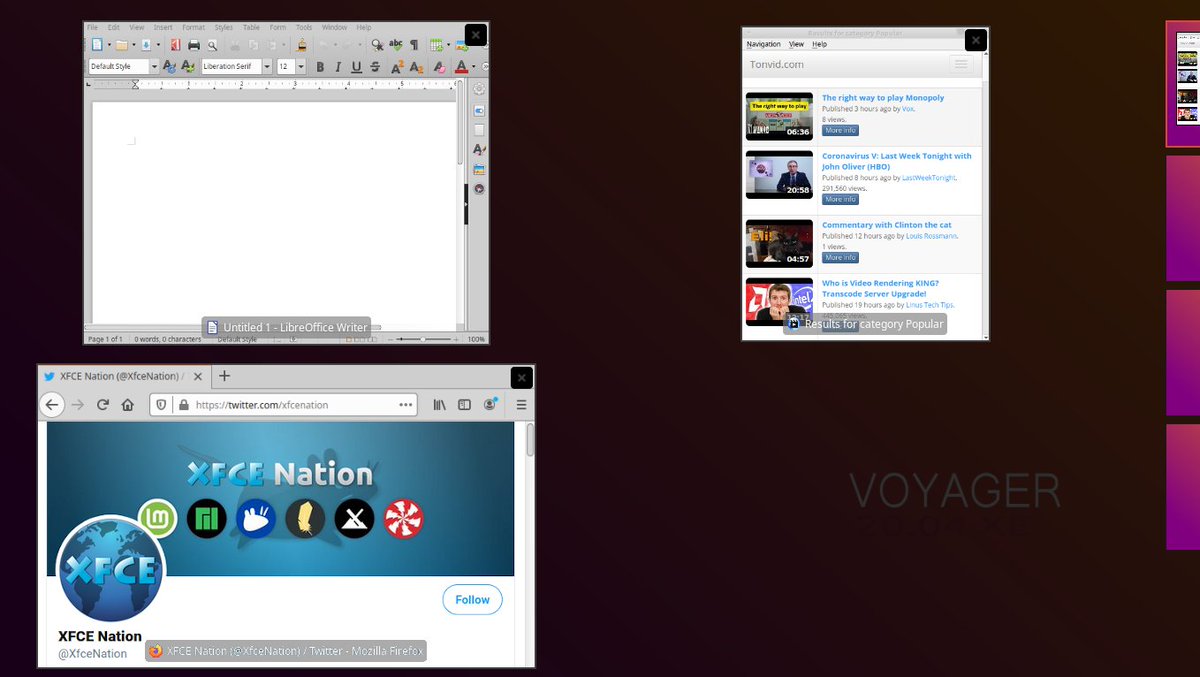Click Clear Direct Formatting icon in Writer
This screenshot has width=1200, height=677.
point(439,67)
